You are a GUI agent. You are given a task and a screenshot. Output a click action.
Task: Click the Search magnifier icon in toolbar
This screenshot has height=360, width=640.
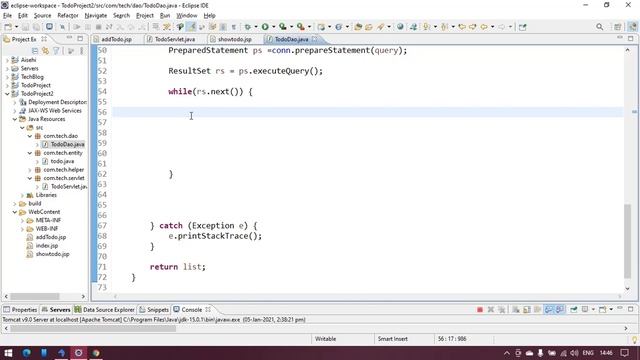pos(599,27)
